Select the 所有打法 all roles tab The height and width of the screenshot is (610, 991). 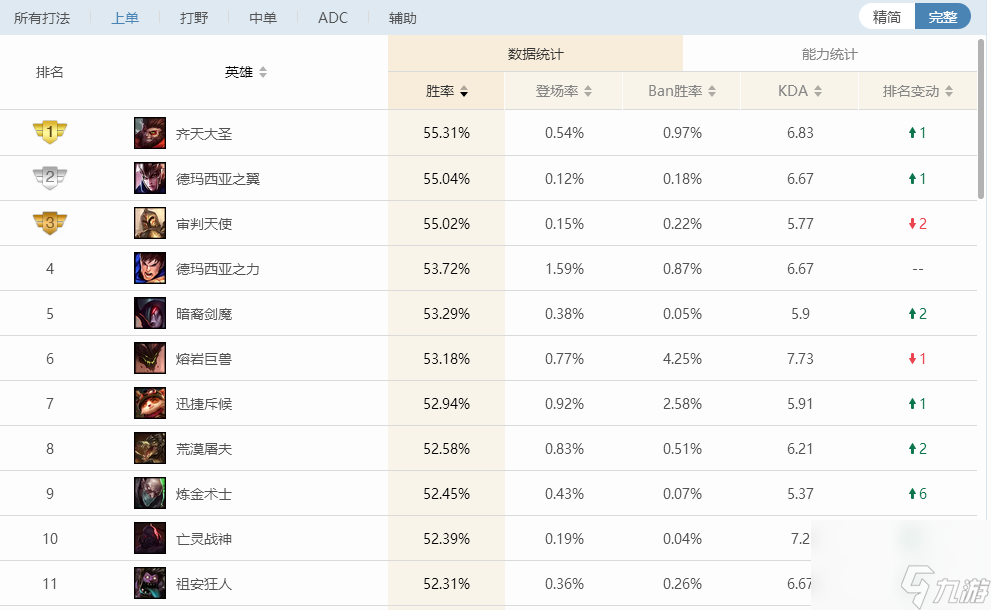point(42,18)
